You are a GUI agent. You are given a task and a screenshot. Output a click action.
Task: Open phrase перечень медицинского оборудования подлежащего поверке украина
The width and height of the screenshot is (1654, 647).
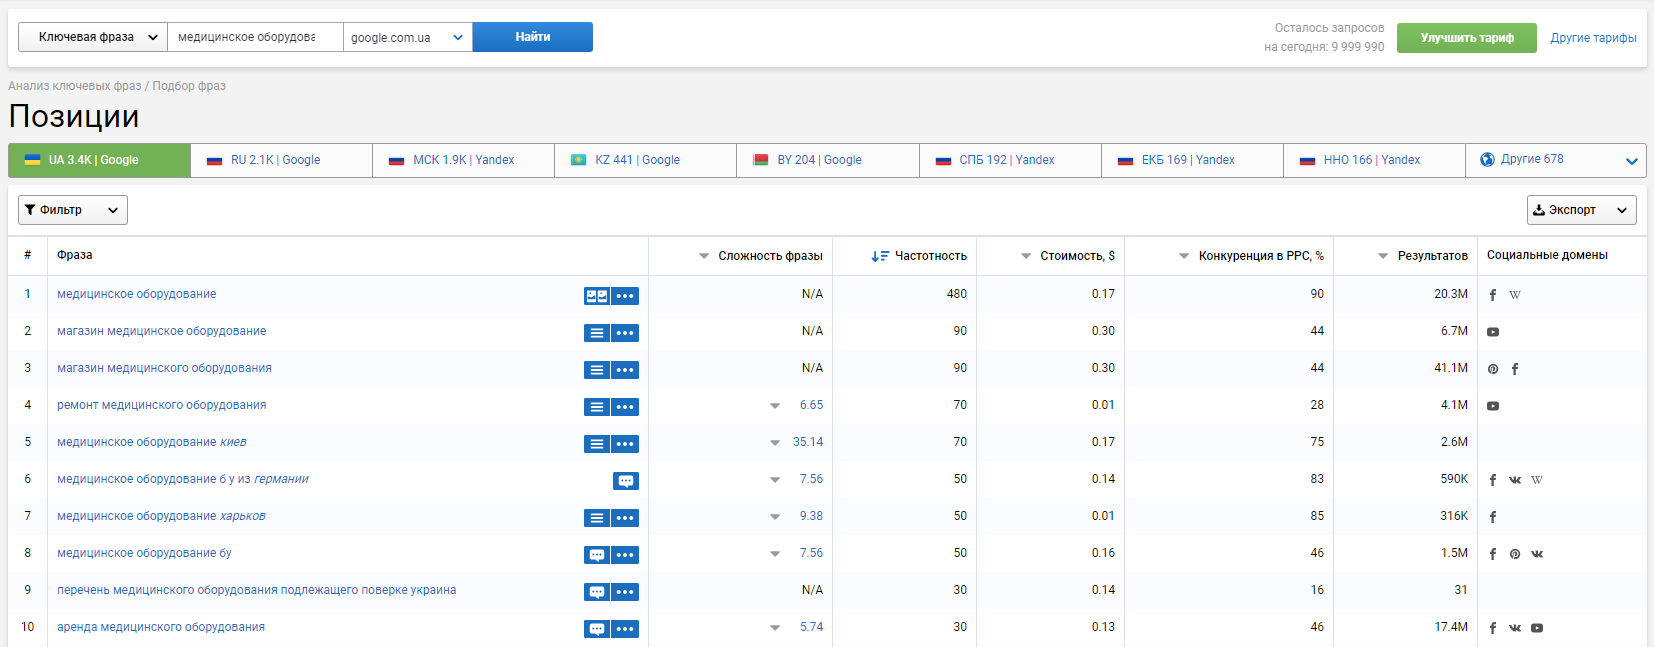coord(256,590)
